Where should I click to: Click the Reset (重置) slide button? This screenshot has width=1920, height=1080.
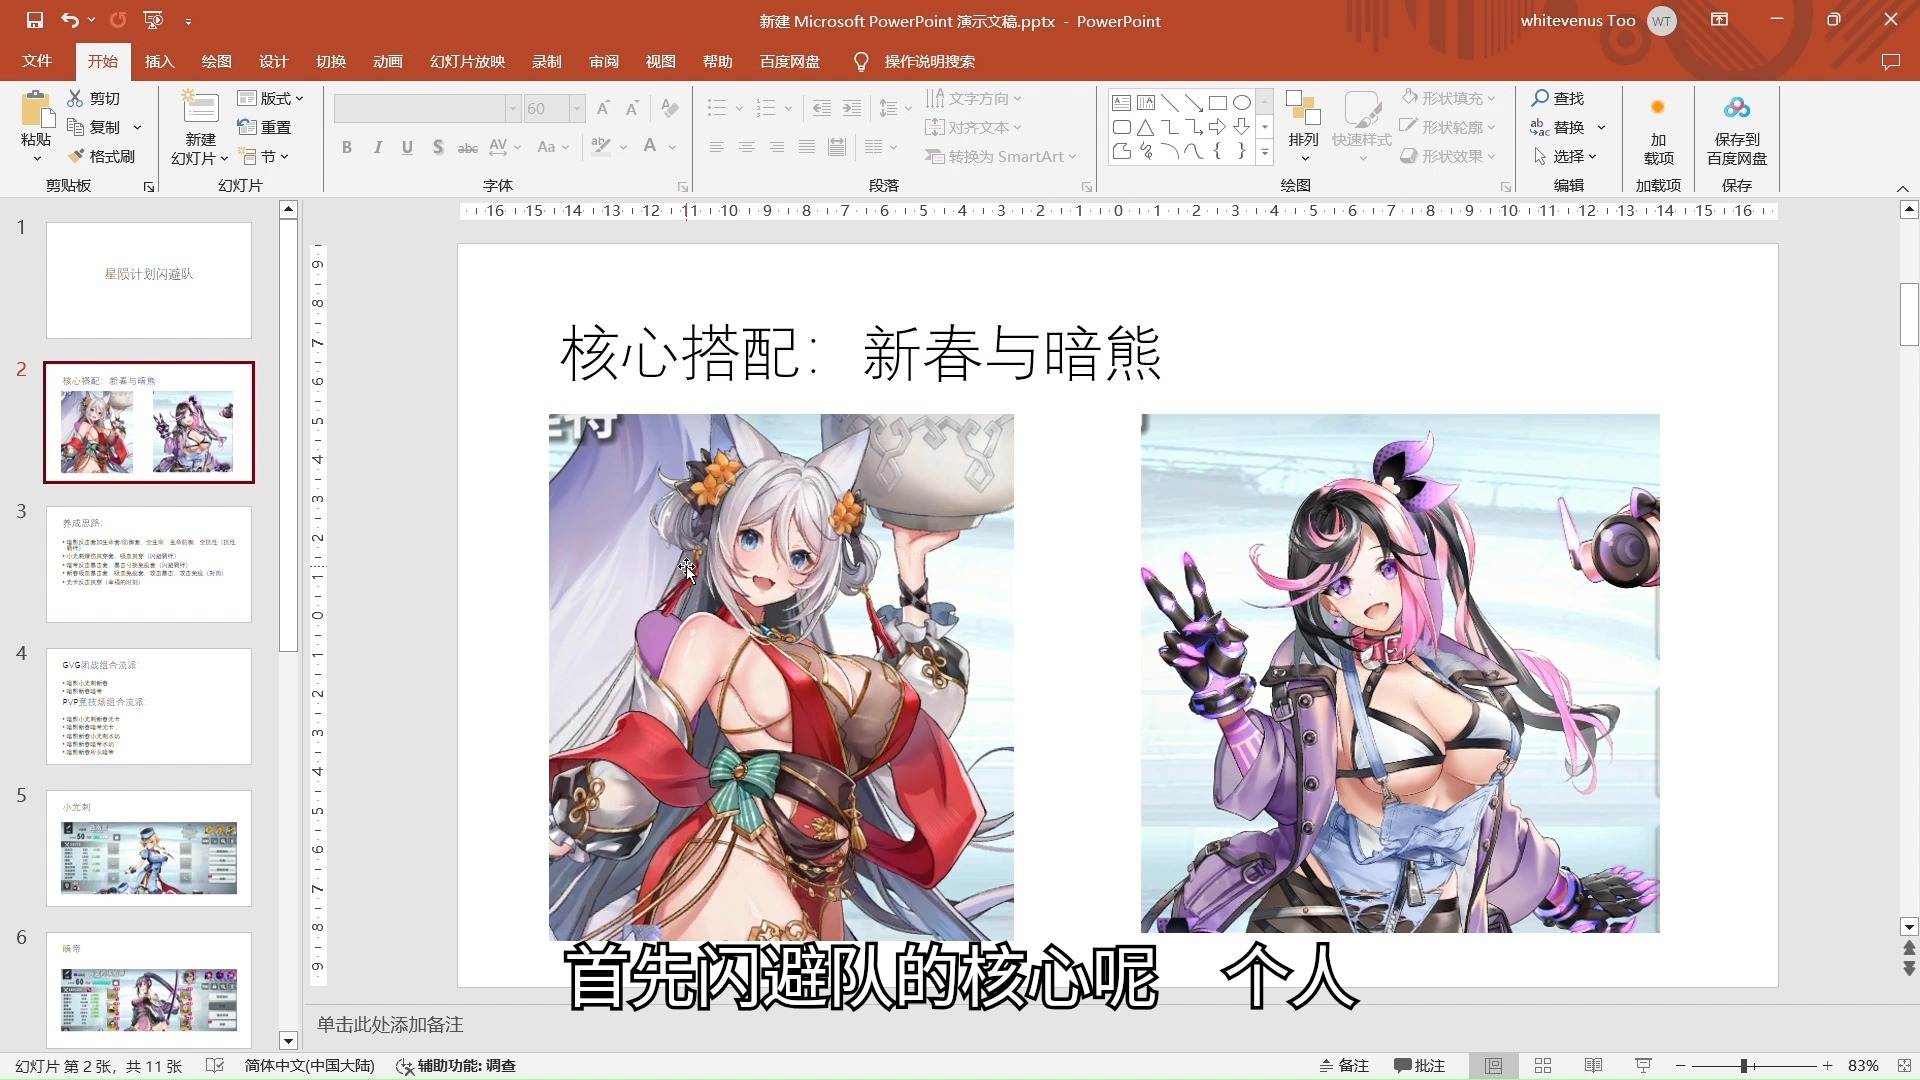click(264, 127)
